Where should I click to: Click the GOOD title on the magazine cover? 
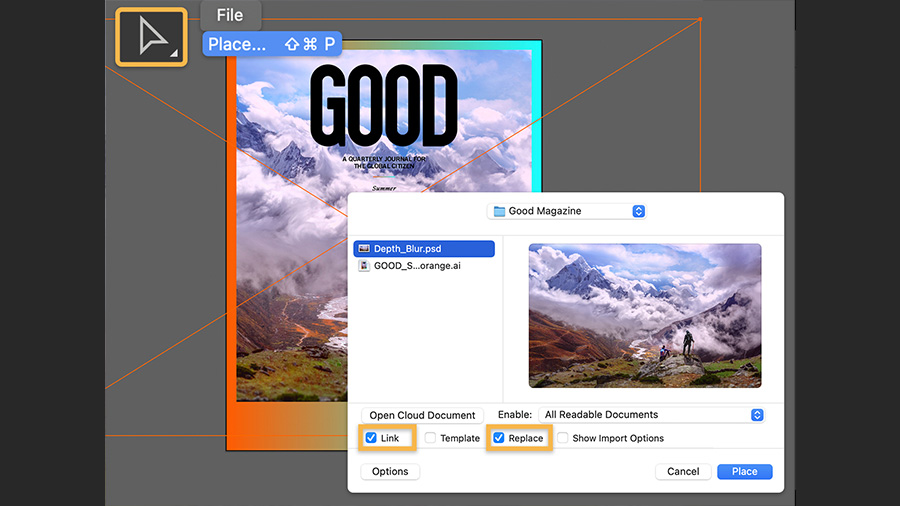(x=384, y=106)
